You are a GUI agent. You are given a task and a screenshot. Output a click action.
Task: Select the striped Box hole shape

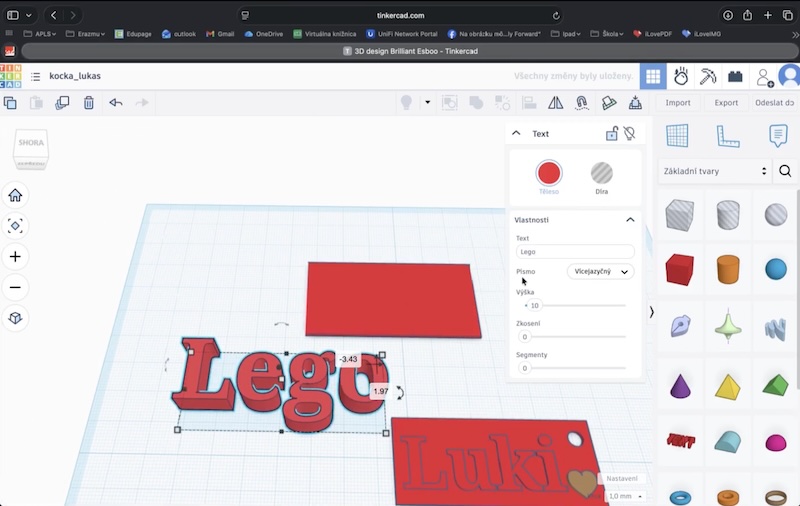coord(680,214)
